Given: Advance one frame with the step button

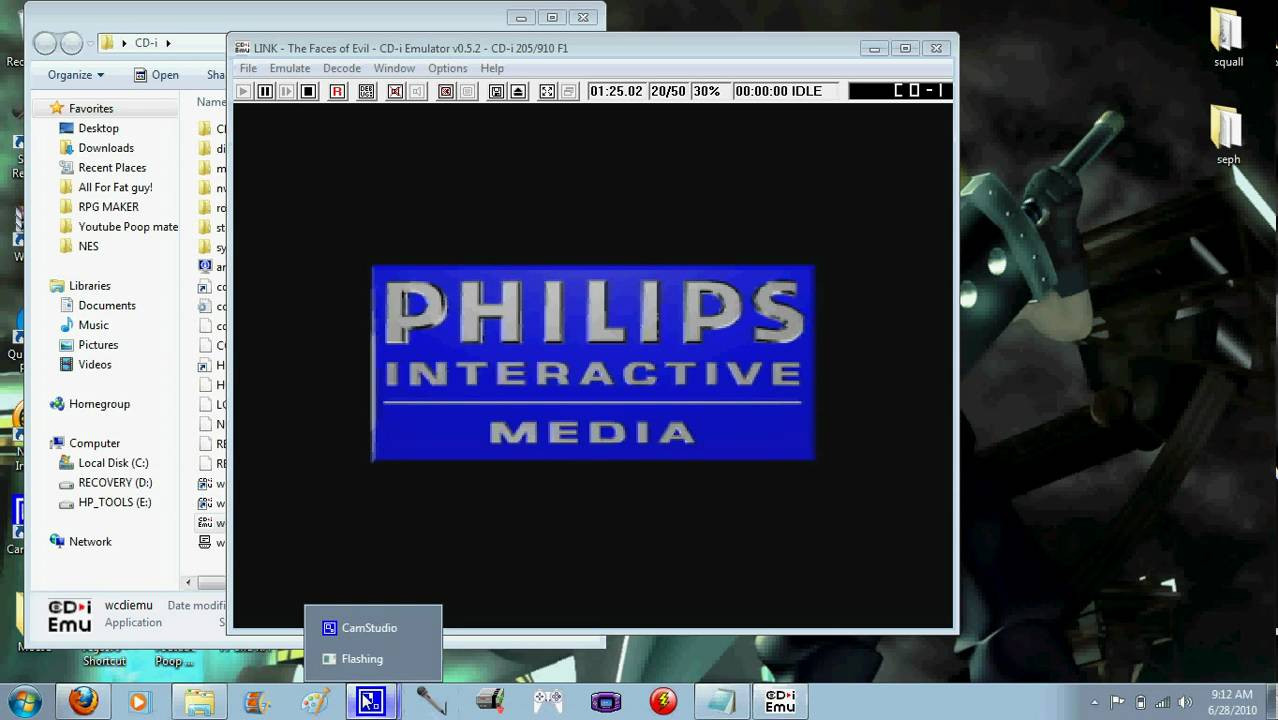Looking at the screenshot, I should pyautogui.click(x=287, y=91).
